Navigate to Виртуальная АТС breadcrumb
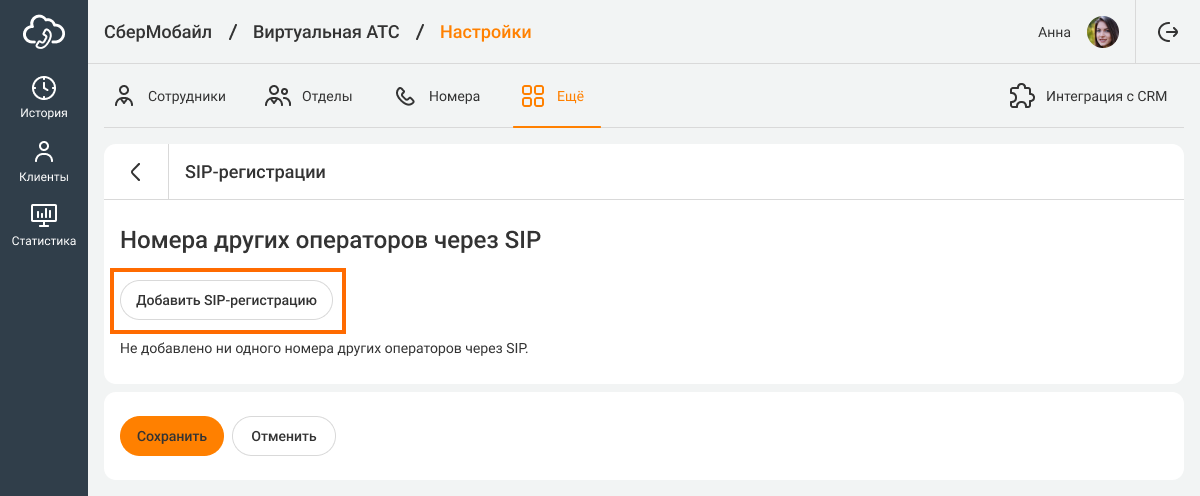Image resolution: width=1200 pixels, height=496 pixels. (x=326, y=32)
